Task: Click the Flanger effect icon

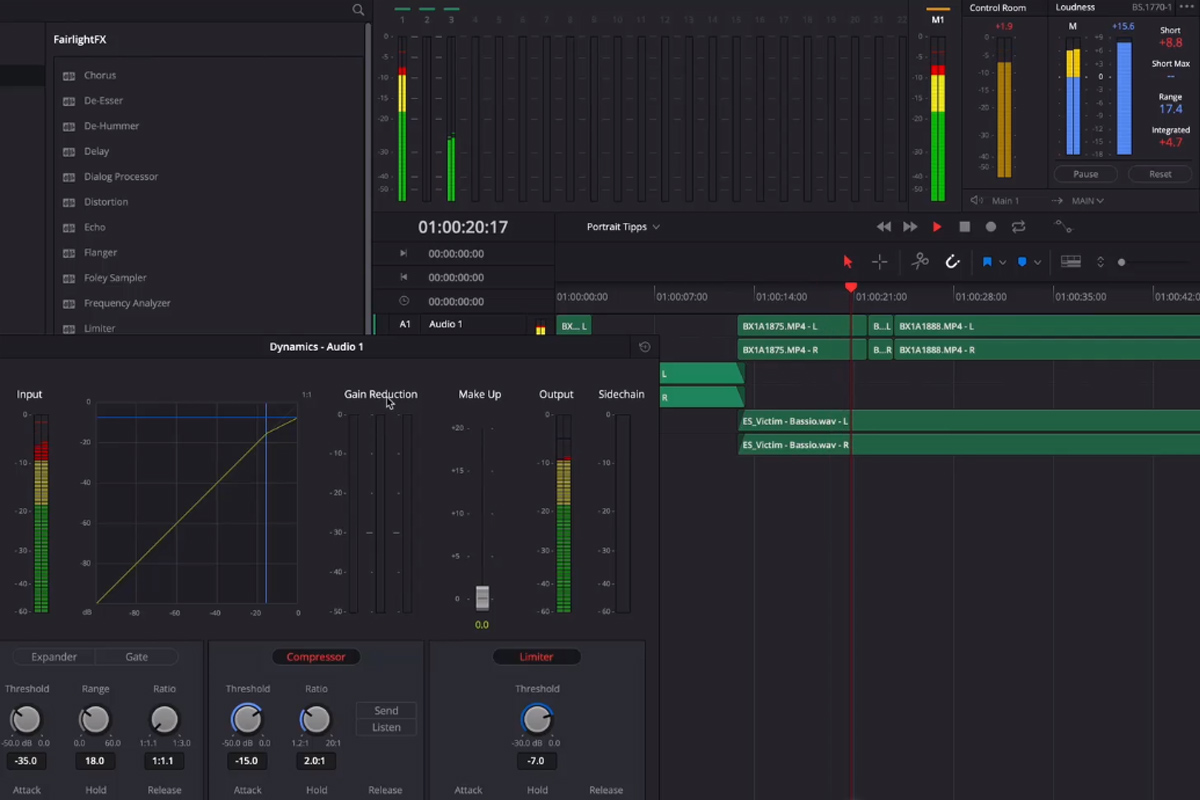Action: pyautogui.click(x=69, y=253)
